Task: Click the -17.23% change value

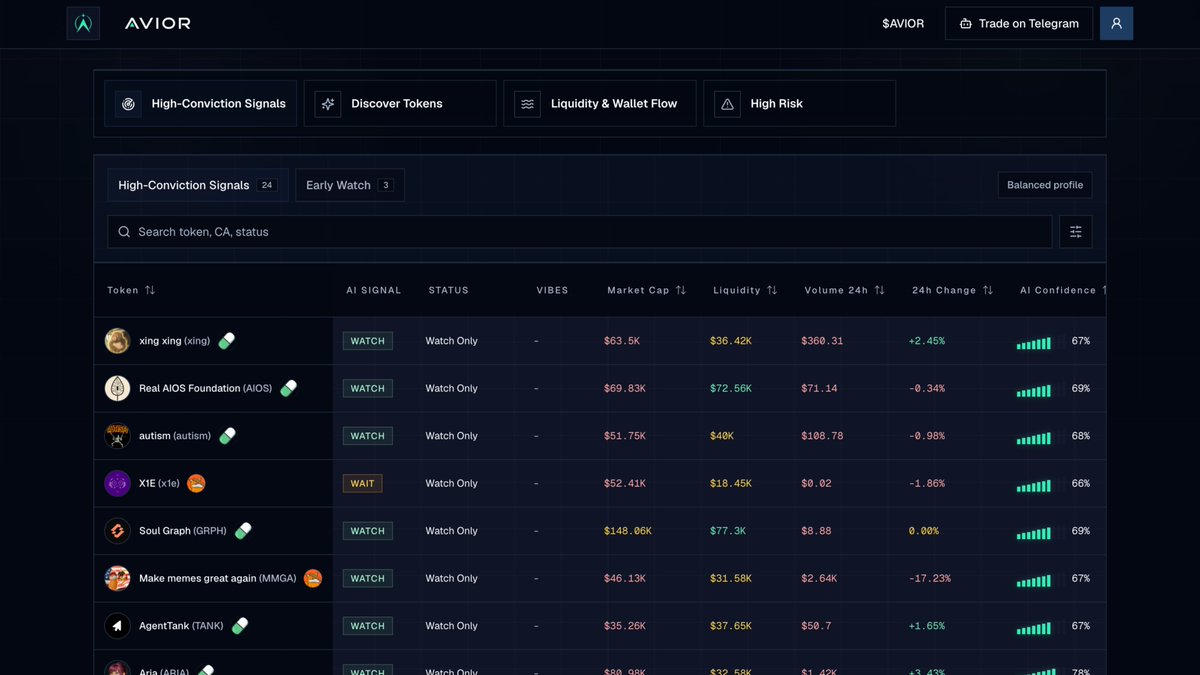Action: (x=930, y=578)
